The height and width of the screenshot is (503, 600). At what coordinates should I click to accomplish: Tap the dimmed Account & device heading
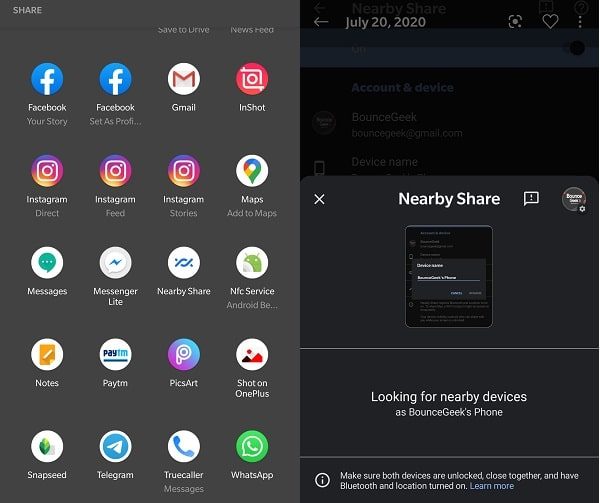[x=403, y=88]
